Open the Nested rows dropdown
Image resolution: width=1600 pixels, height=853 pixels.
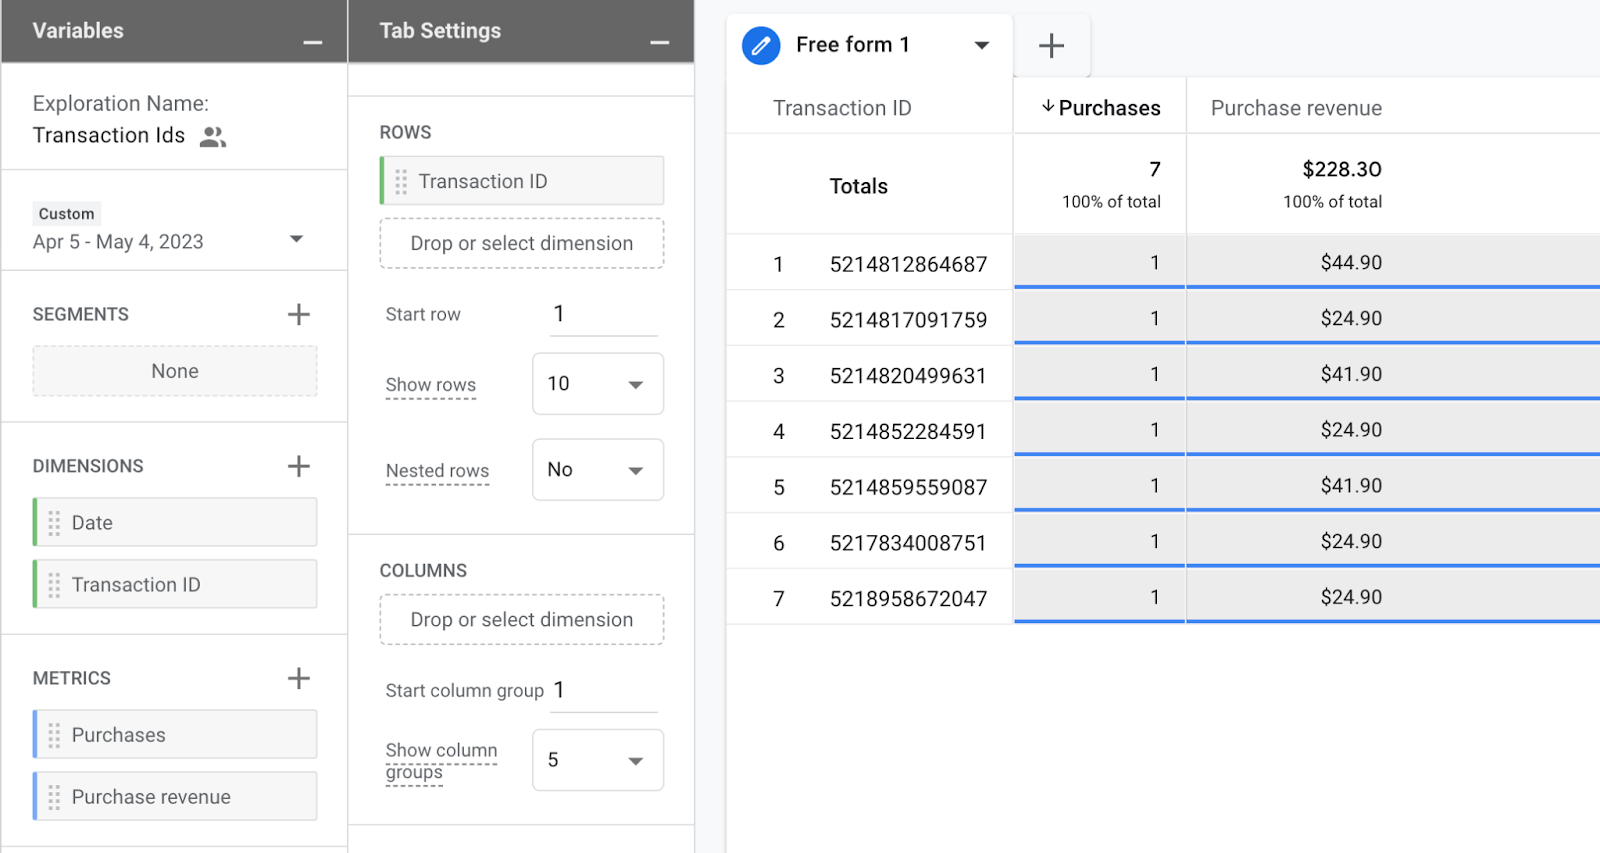pos(597,470)
